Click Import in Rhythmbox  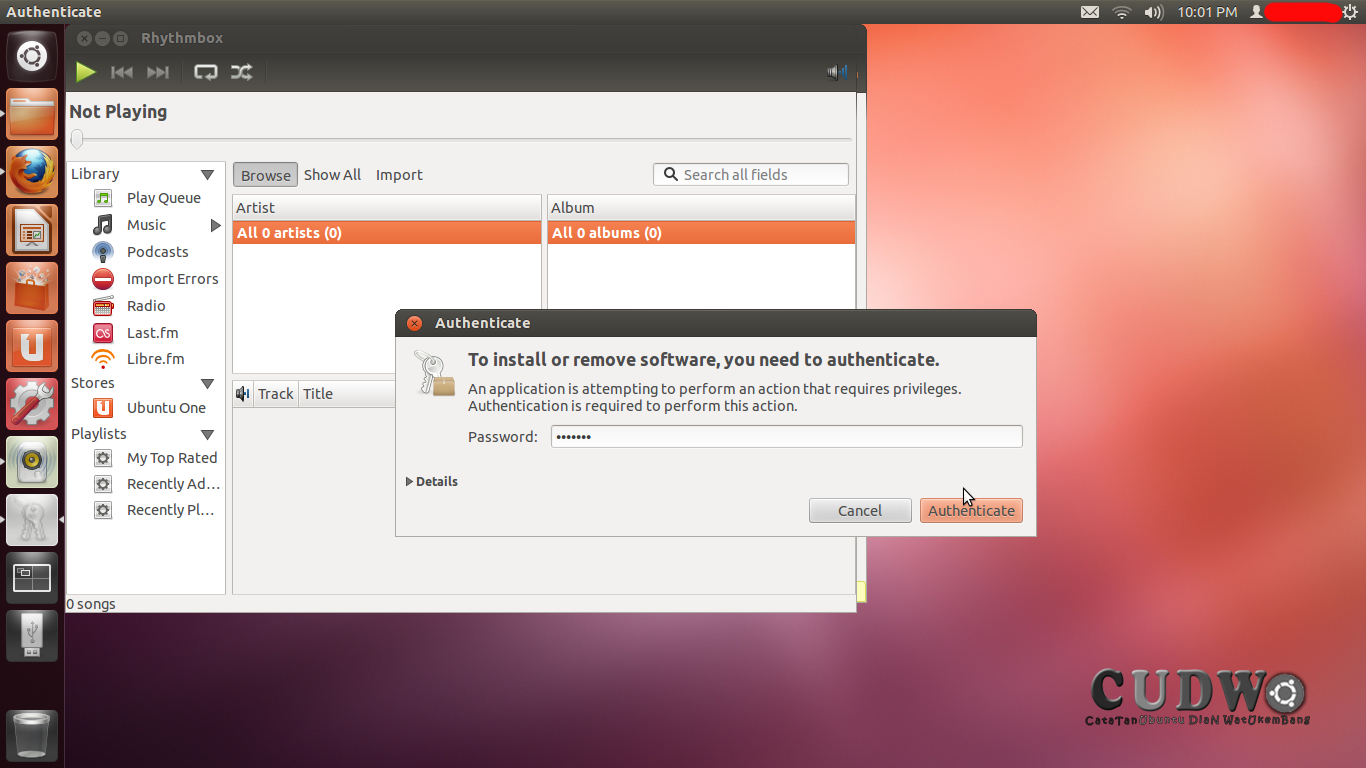[399, 175]
